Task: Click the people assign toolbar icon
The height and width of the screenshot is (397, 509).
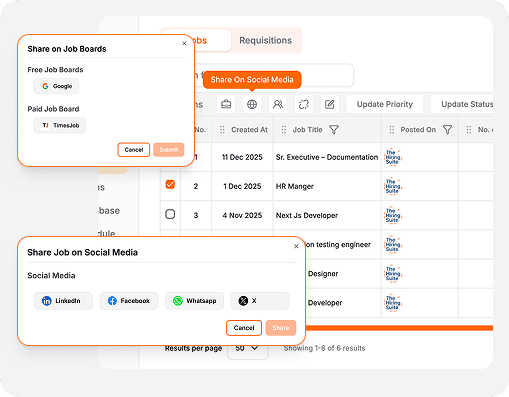Action: pyautogui.click(x=278, y=104)
